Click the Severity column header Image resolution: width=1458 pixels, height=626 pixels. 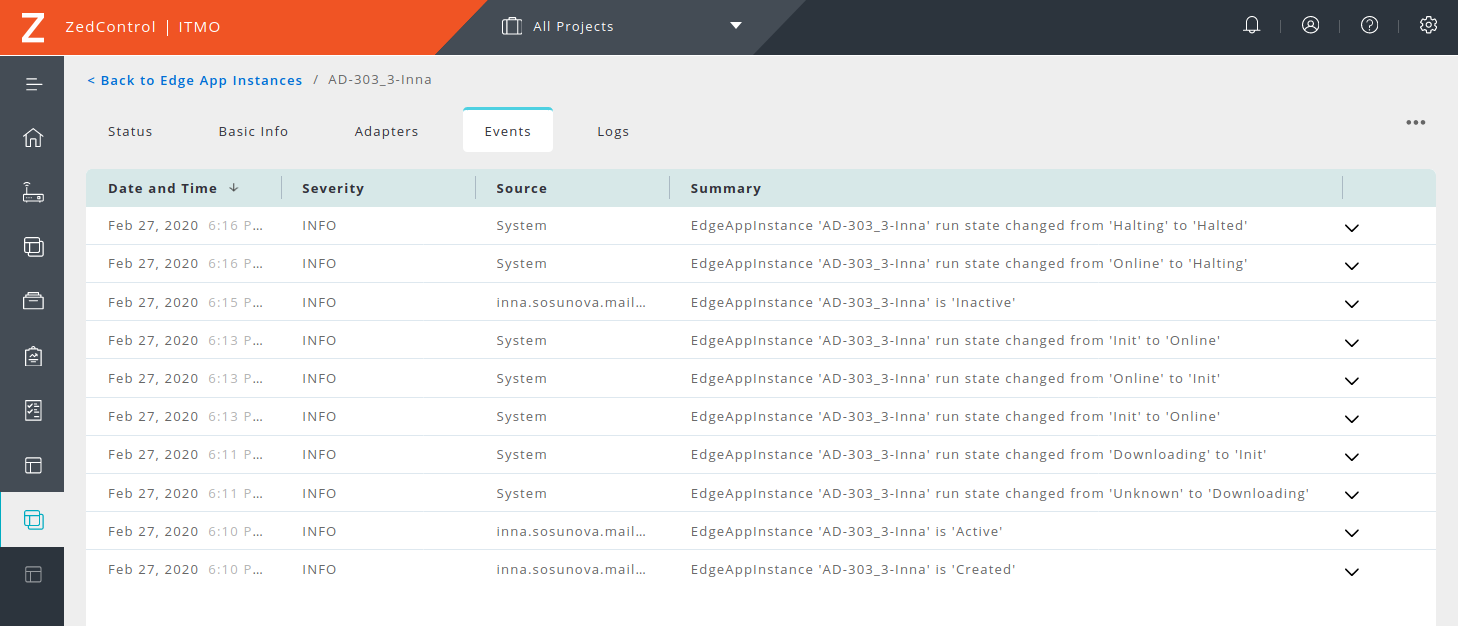pyautogui.click(x=333, y=188)
